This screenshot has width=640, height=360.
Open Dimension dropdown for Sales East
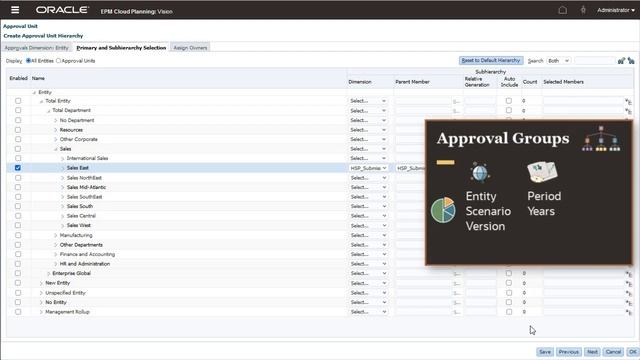tap(368, 168)
